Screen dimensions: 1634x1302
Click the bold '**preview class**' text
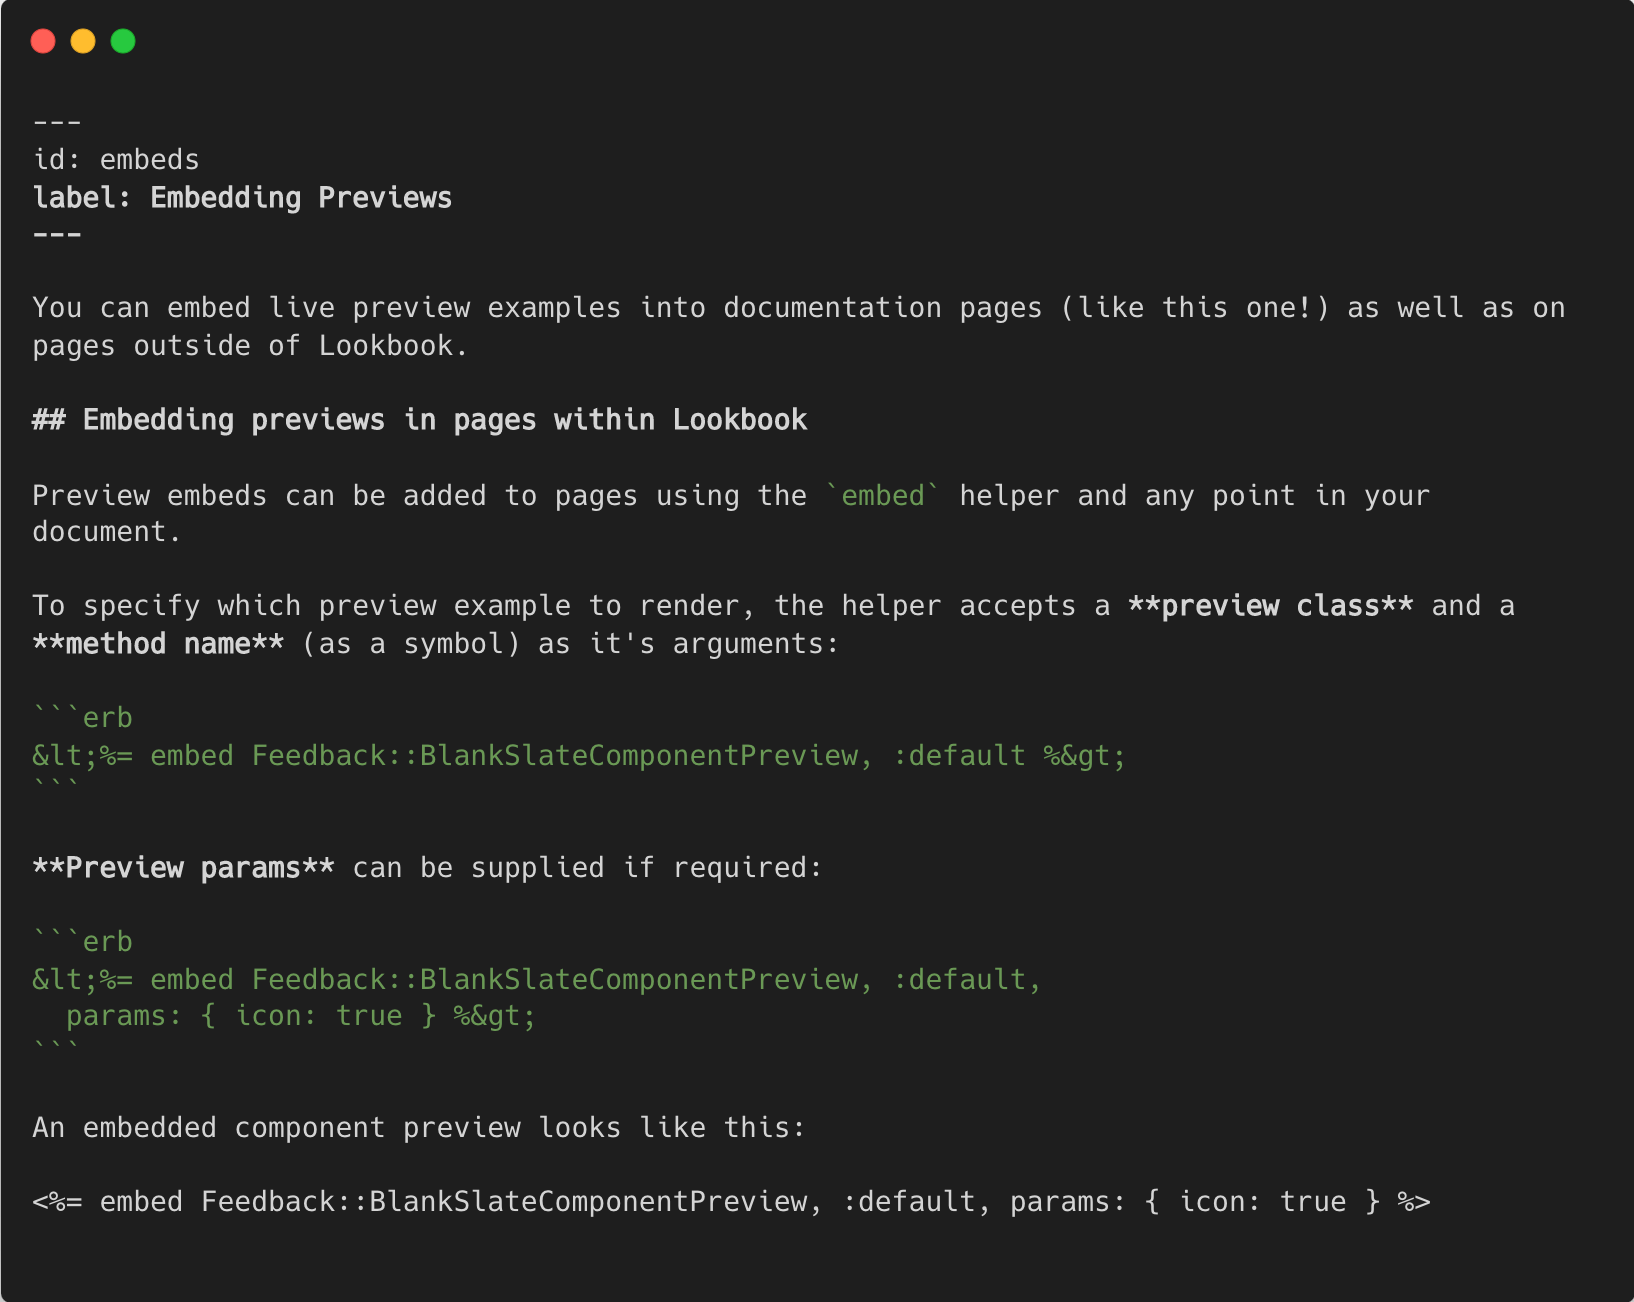click(x=1271, y=606)
